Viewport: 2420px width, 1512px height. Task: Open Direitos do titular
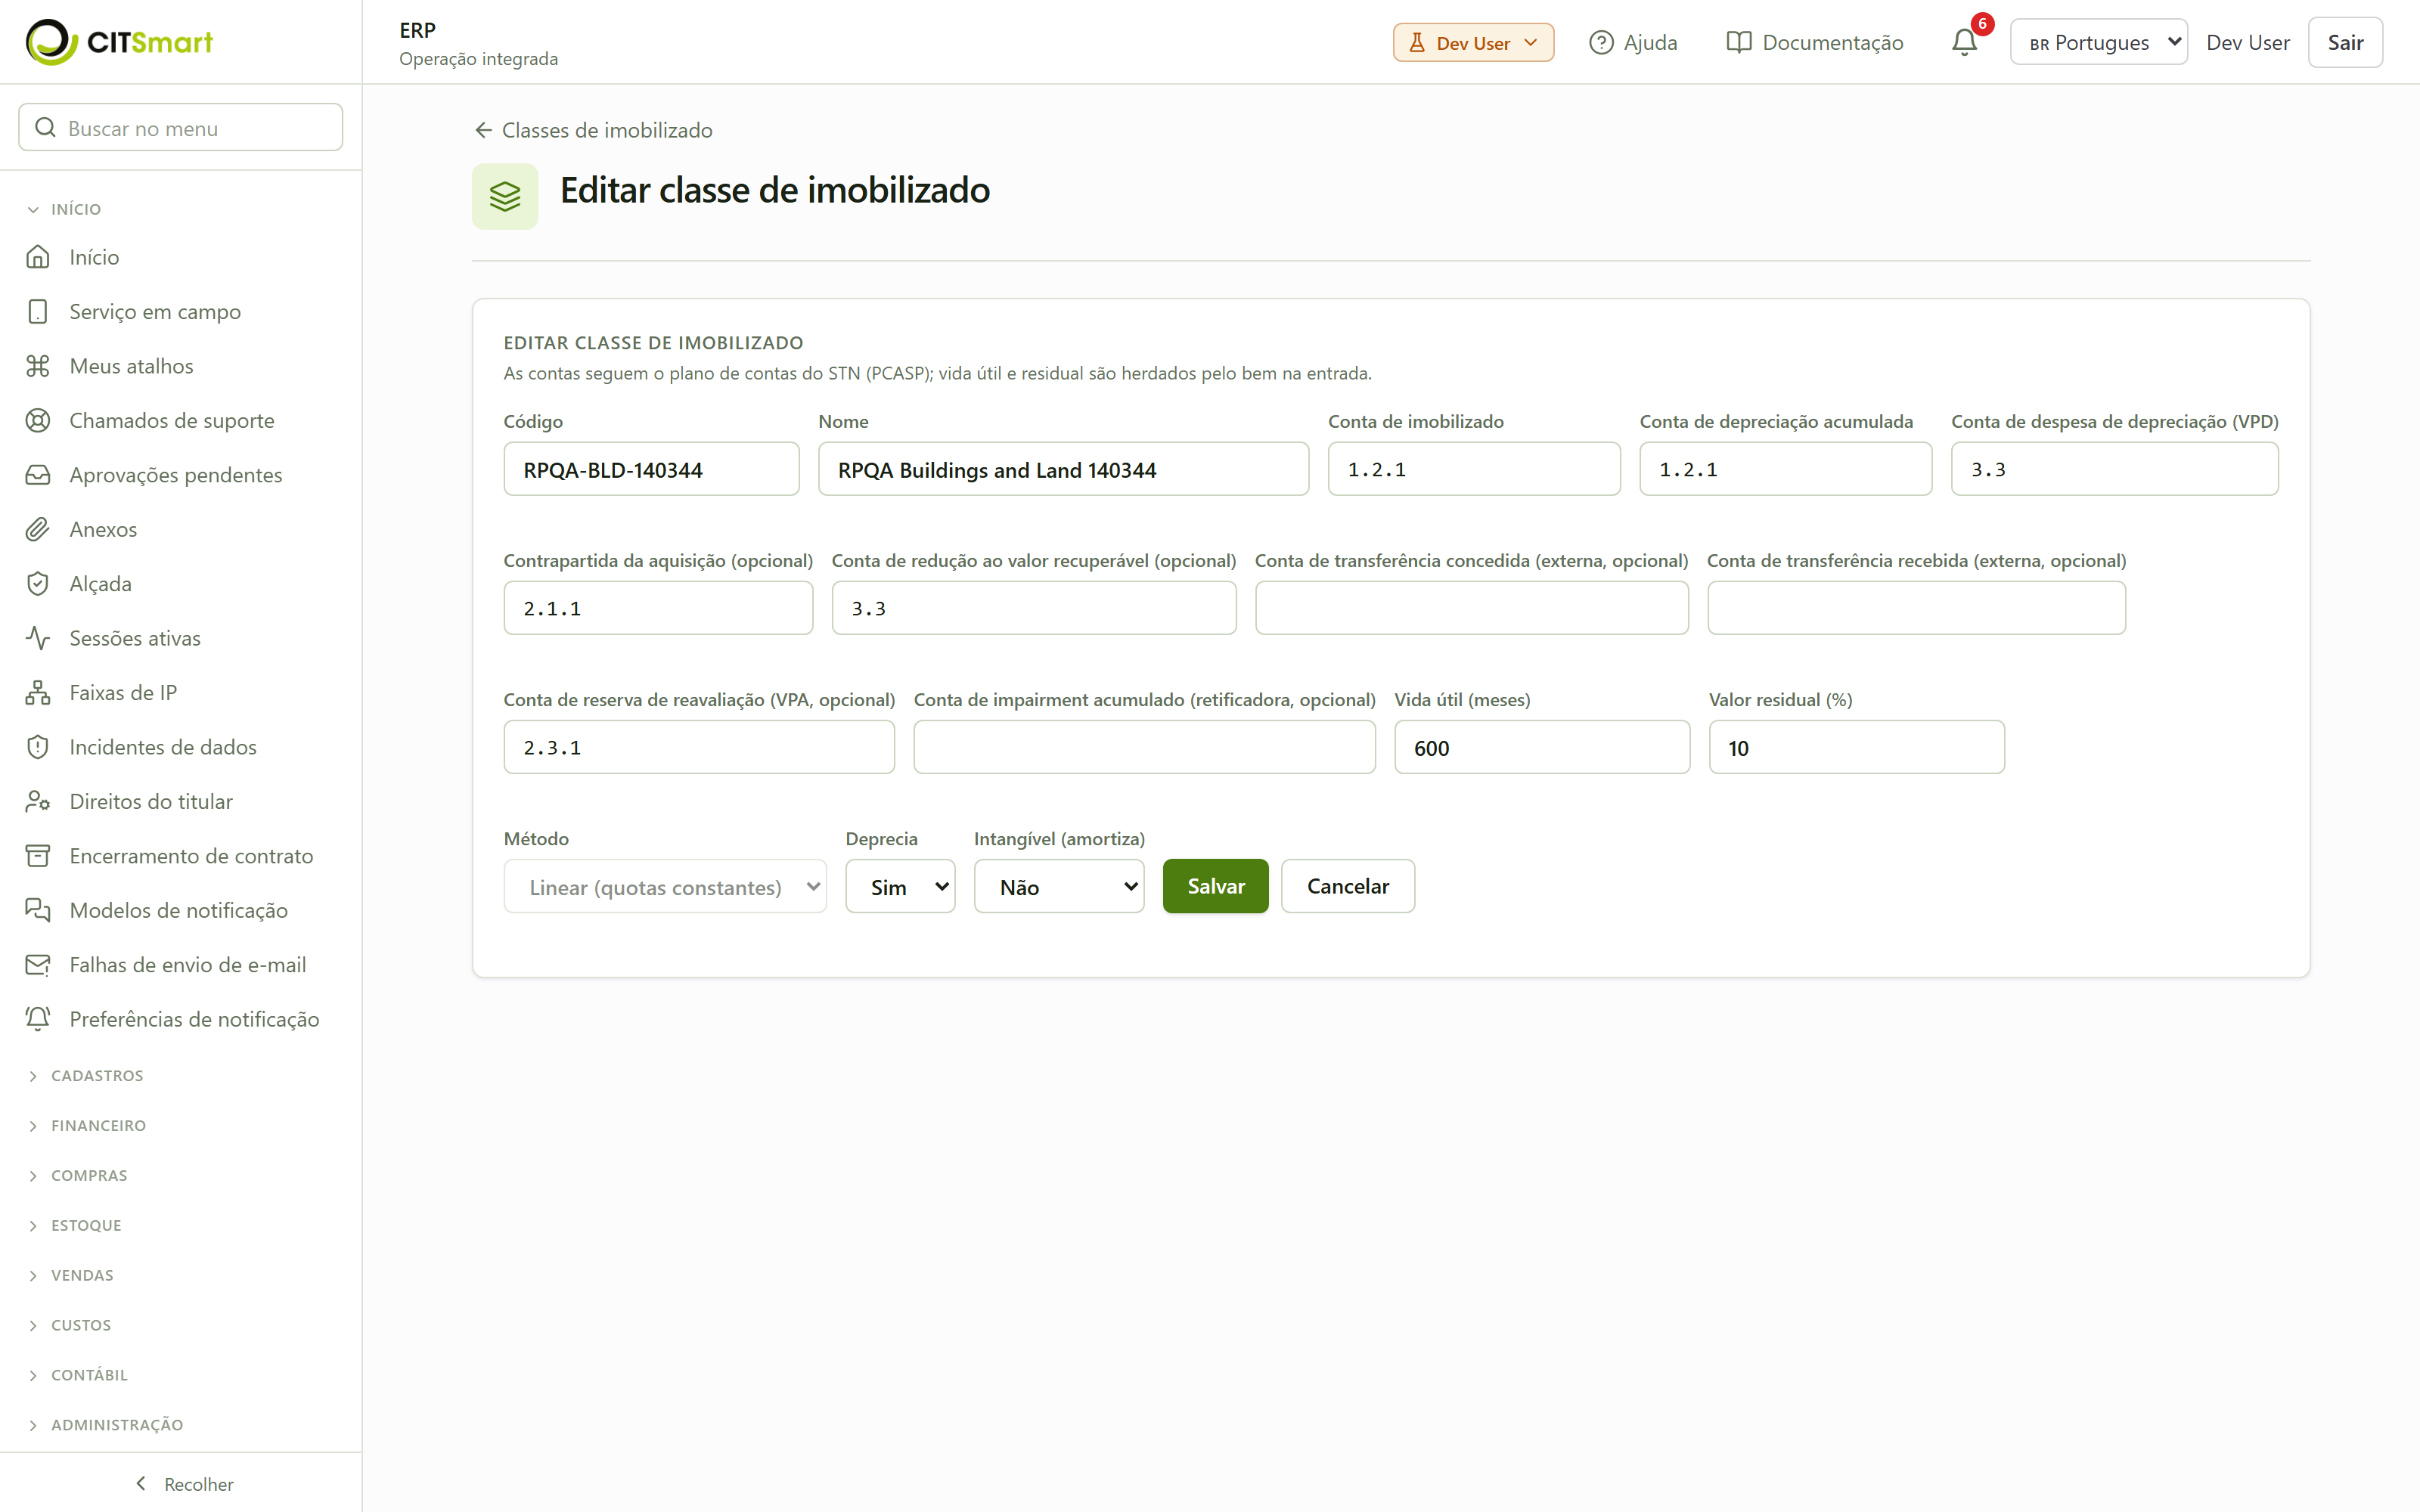(180, 802)
